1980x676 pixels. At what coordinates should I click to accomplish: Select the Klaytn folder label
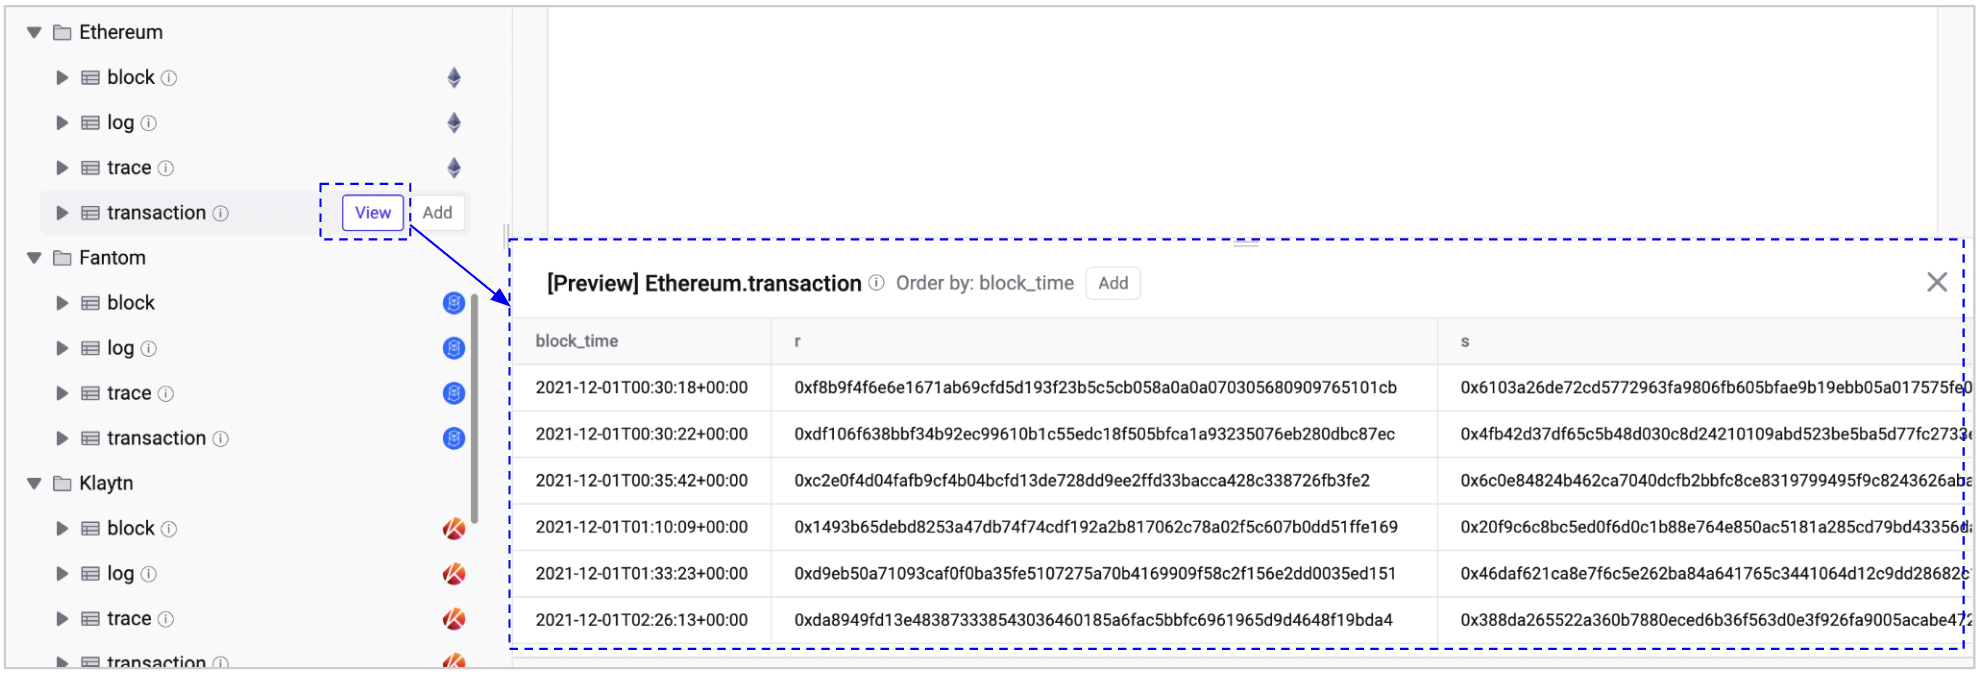pos(106,483)
